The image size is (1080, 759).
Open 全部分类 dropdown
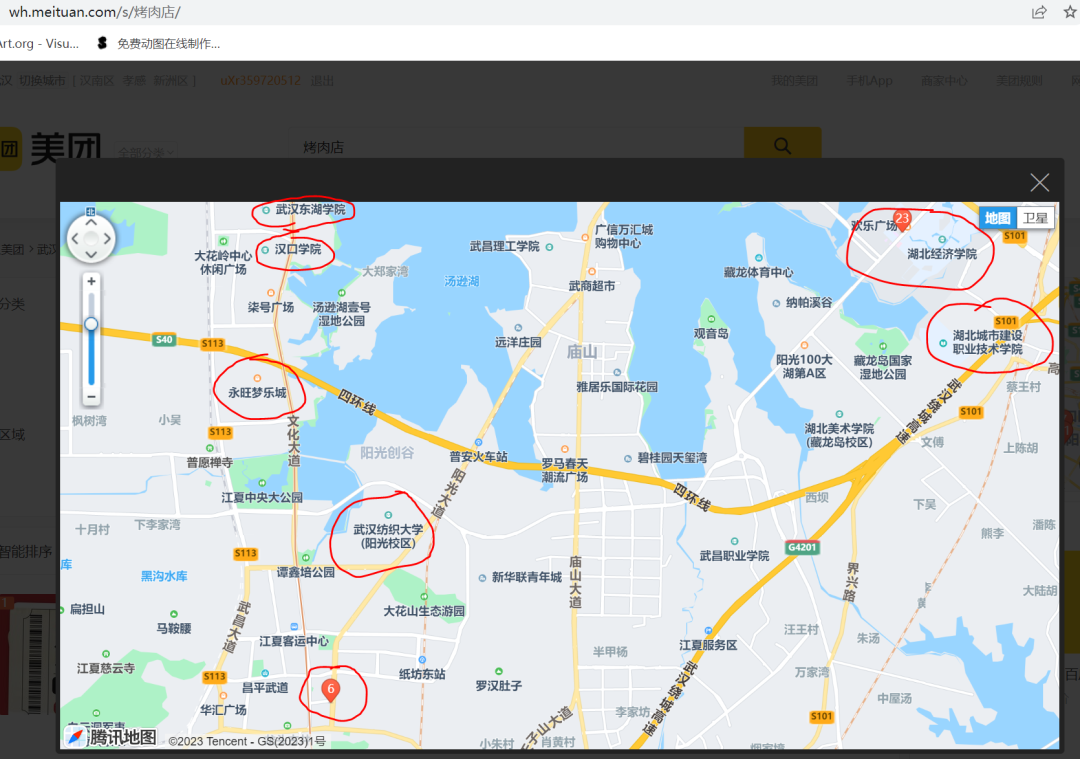click(x=145, y=152)
